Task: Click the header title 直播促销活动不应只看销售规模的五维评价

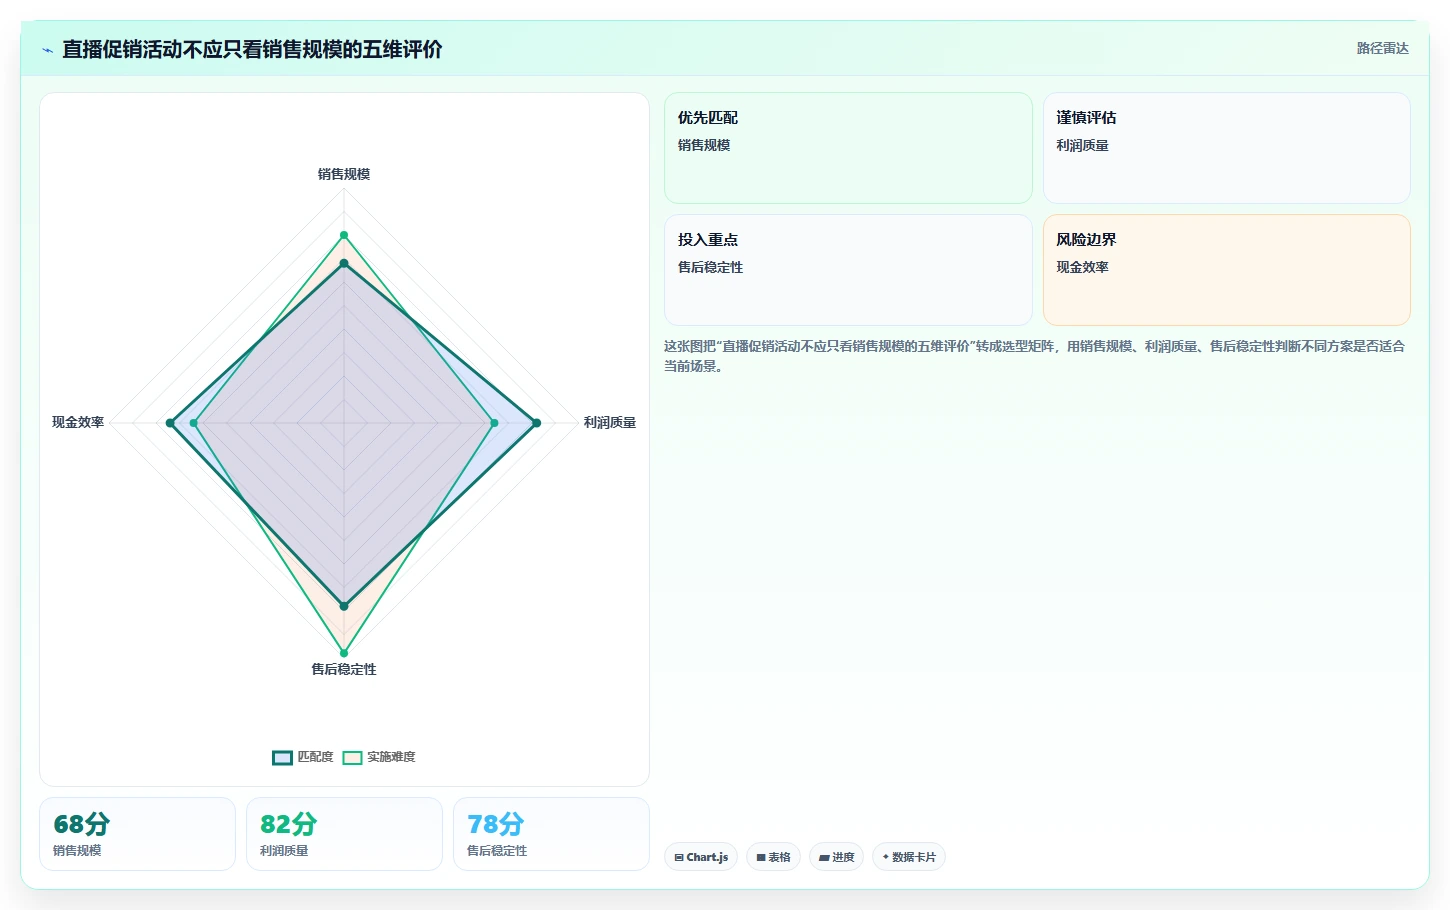Action: (x=252, y=49)
